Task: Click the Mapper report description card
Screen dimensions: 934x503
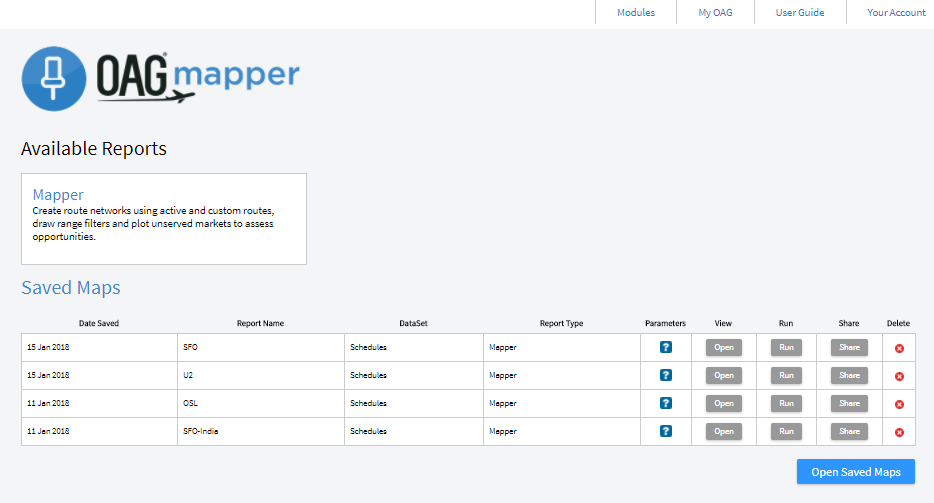Action: pos(164,219)
